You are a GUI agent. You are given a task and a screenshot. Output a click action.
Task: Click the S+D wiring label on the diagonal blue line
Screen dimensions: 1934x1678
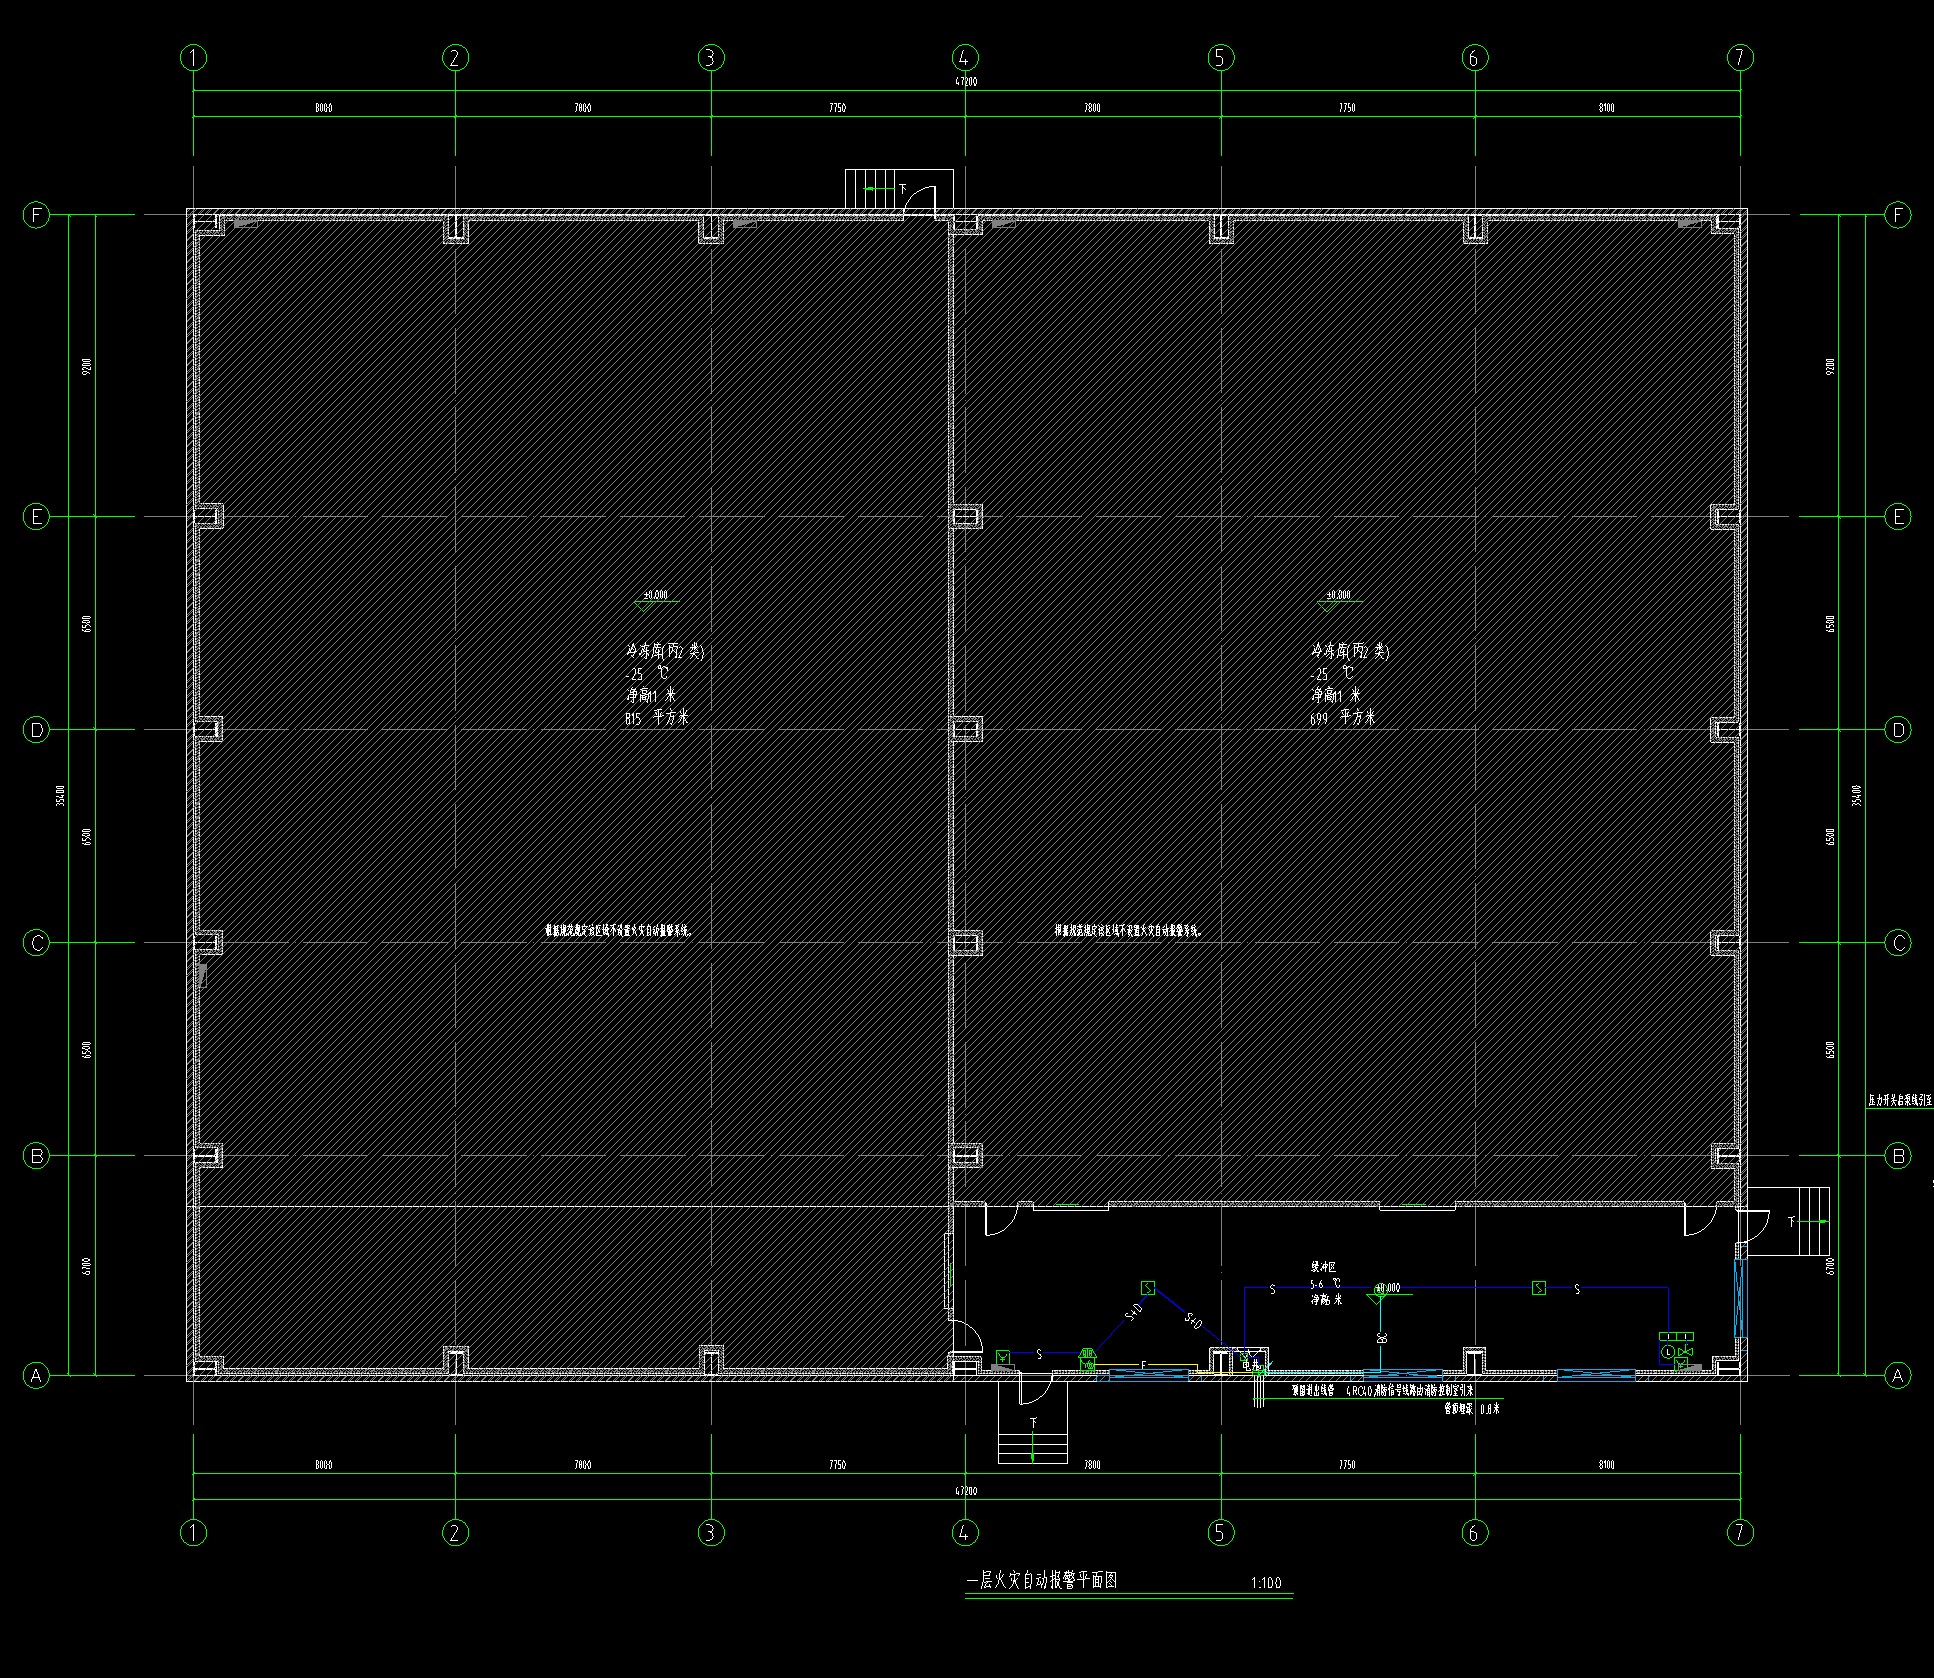coord(1134,1313)
